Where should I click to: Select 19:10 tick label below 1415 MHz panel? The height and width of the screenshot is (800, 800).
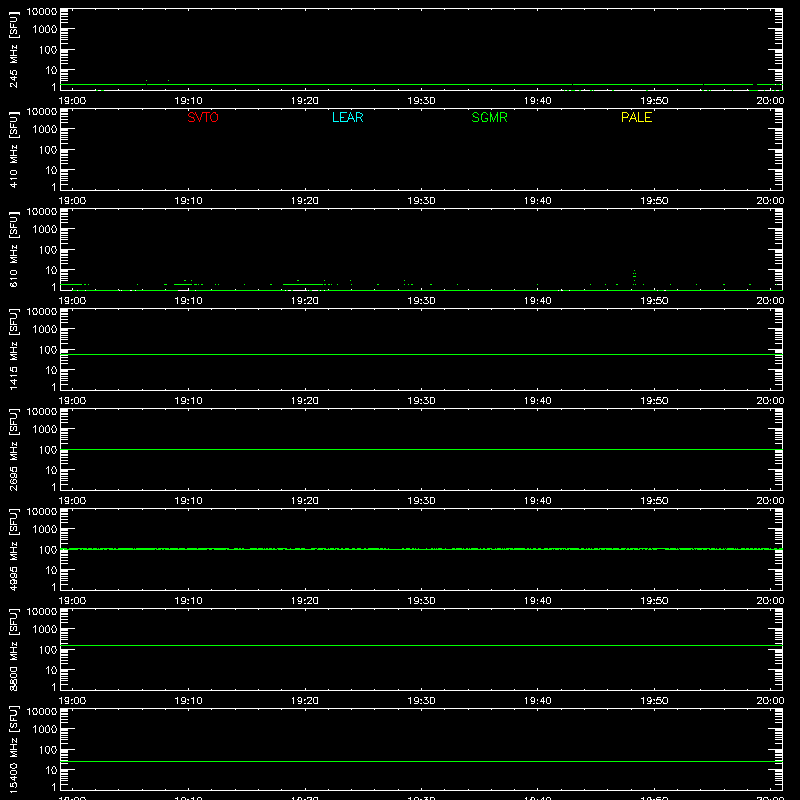pyautogui.click(x=189, y=401)
